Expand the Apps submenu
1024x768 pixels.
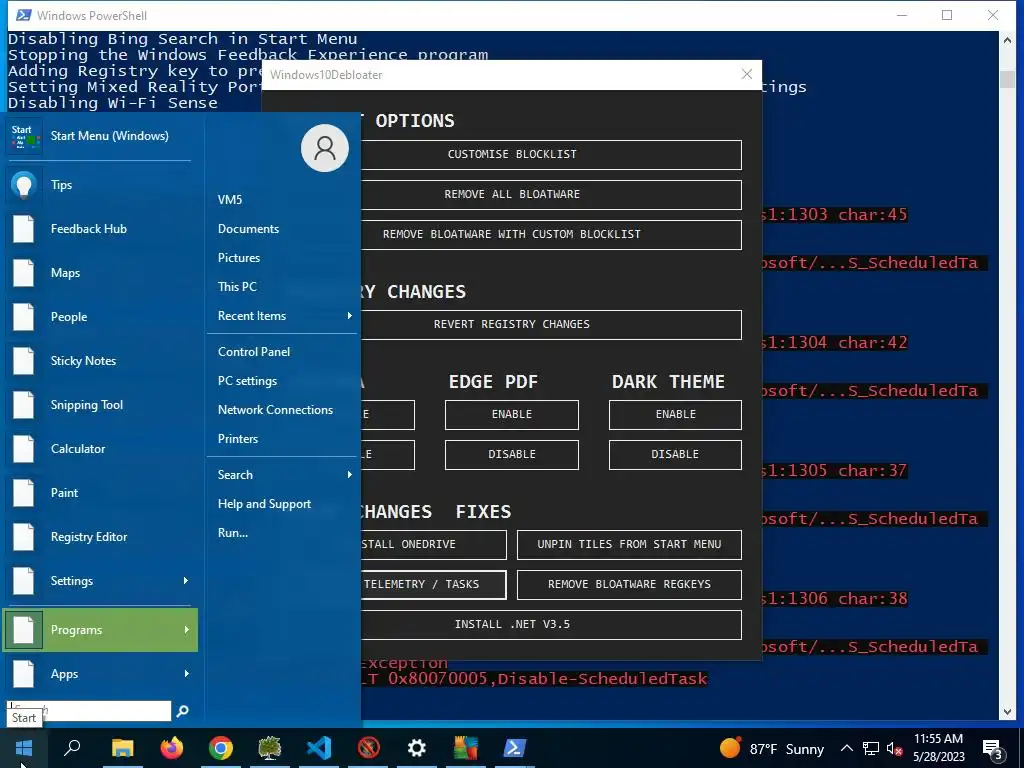click(x=101, y=674)
